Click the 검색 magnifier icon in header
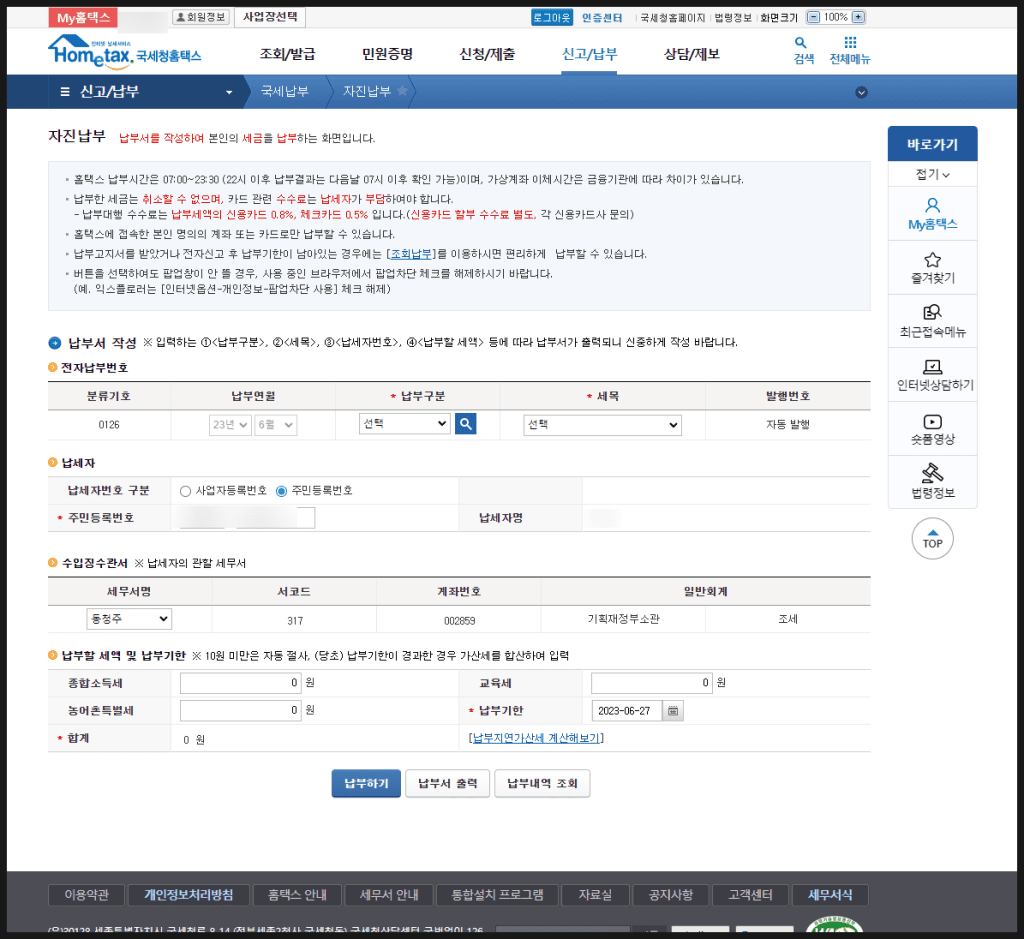 [802, 44]
